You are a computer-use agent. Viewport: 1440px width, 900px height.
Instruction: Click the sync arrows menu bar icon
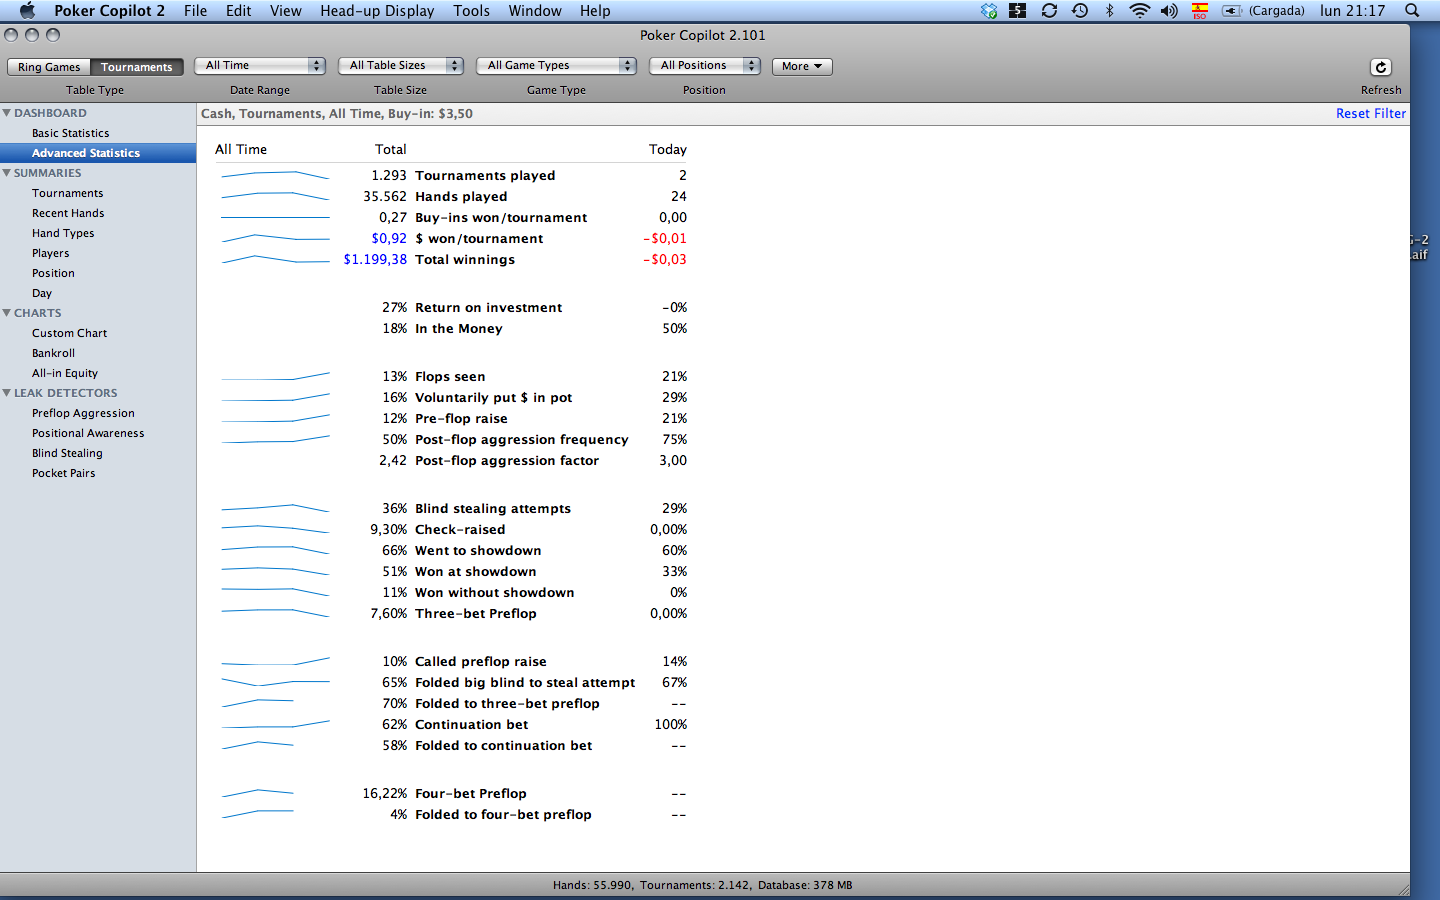1049,10
